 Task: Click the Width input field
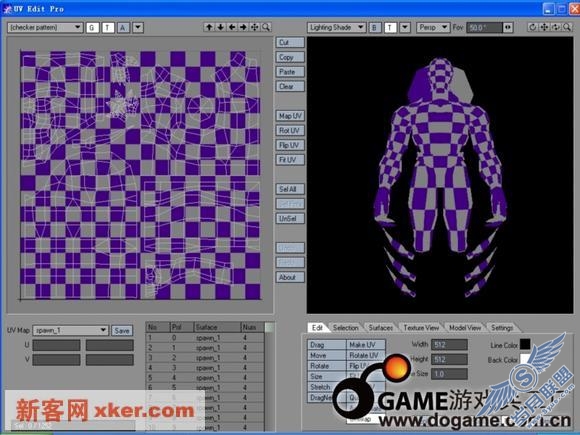tap(449, 345)
